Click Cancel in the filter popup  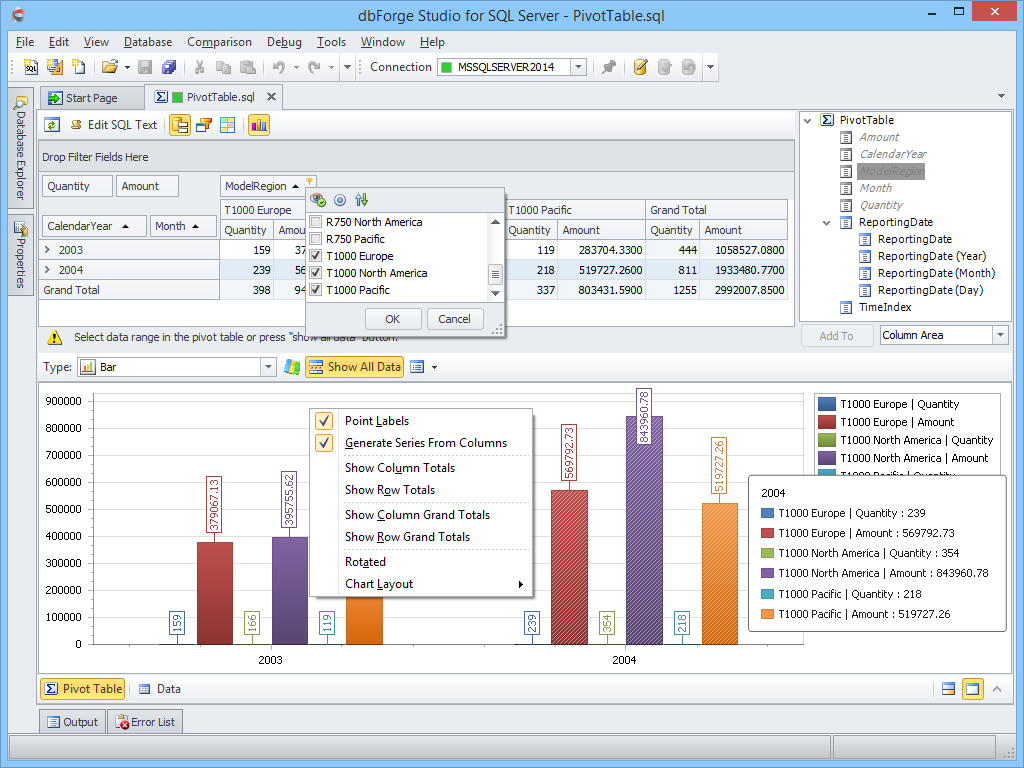(454, 319)
